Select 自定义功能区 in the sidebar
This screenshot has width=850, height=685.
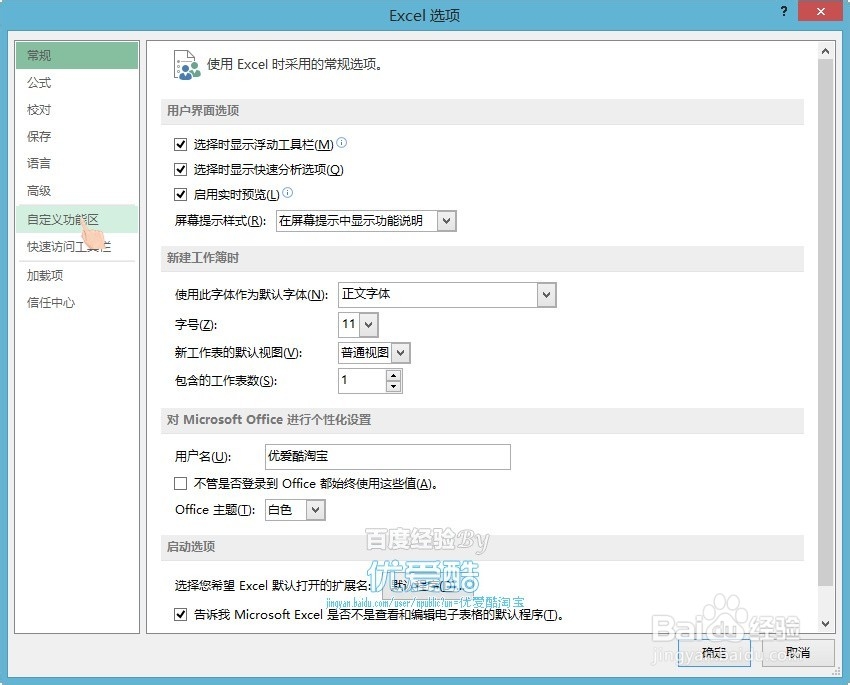(77, 219)
